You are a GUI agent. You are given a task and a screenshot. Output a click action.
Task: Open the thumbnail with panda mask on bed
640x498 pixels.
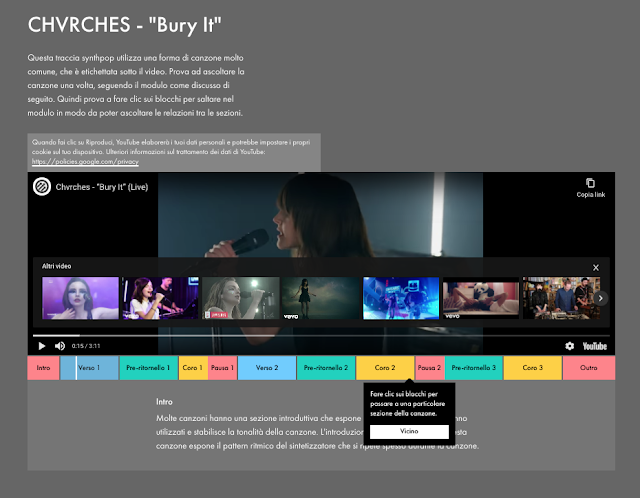click(481, 298)
